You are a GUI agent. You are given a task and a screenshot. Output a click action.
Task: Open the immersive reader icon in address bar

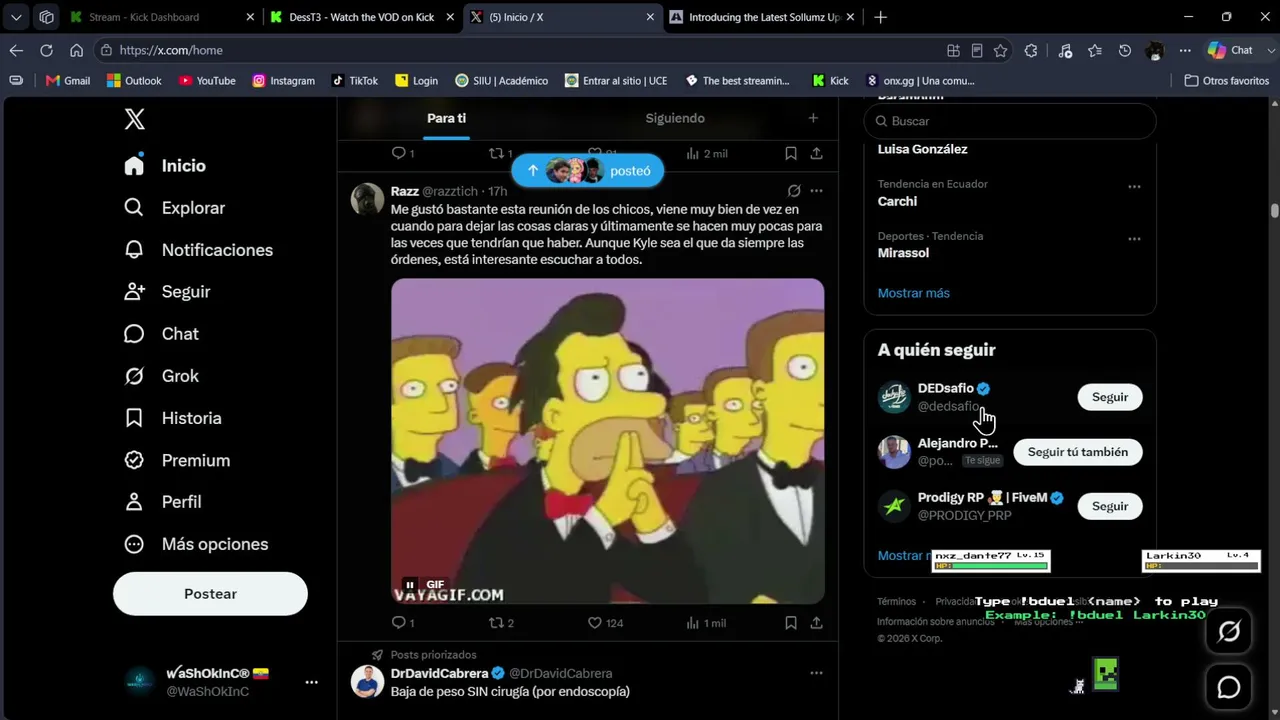point(977,50)
